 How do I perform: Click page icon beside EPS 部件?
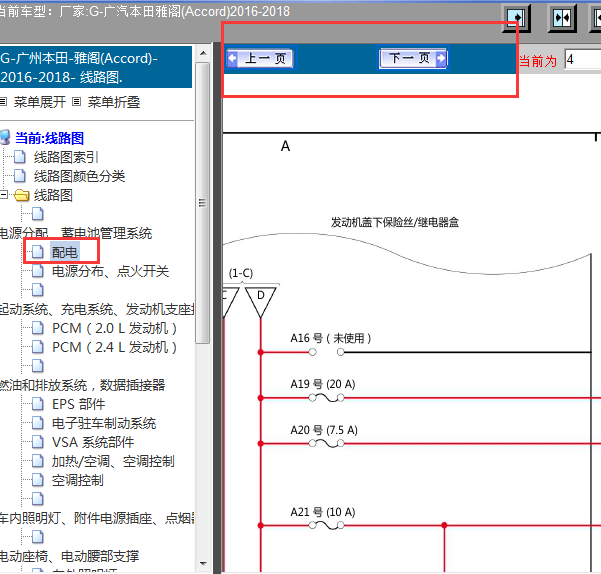[x=38, y=404]
